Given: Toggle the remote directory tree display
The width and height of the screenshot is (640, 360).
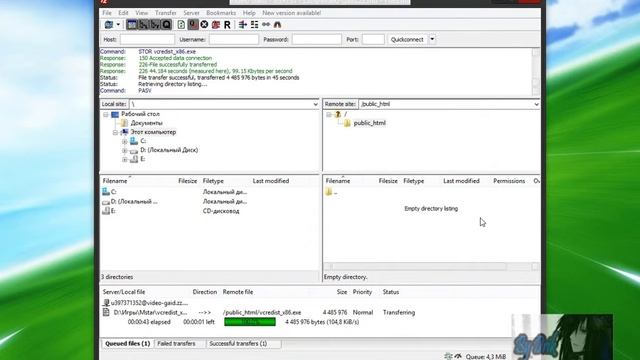Looking at the screenshot, I should pyautogui.click(x=155, y=25).
